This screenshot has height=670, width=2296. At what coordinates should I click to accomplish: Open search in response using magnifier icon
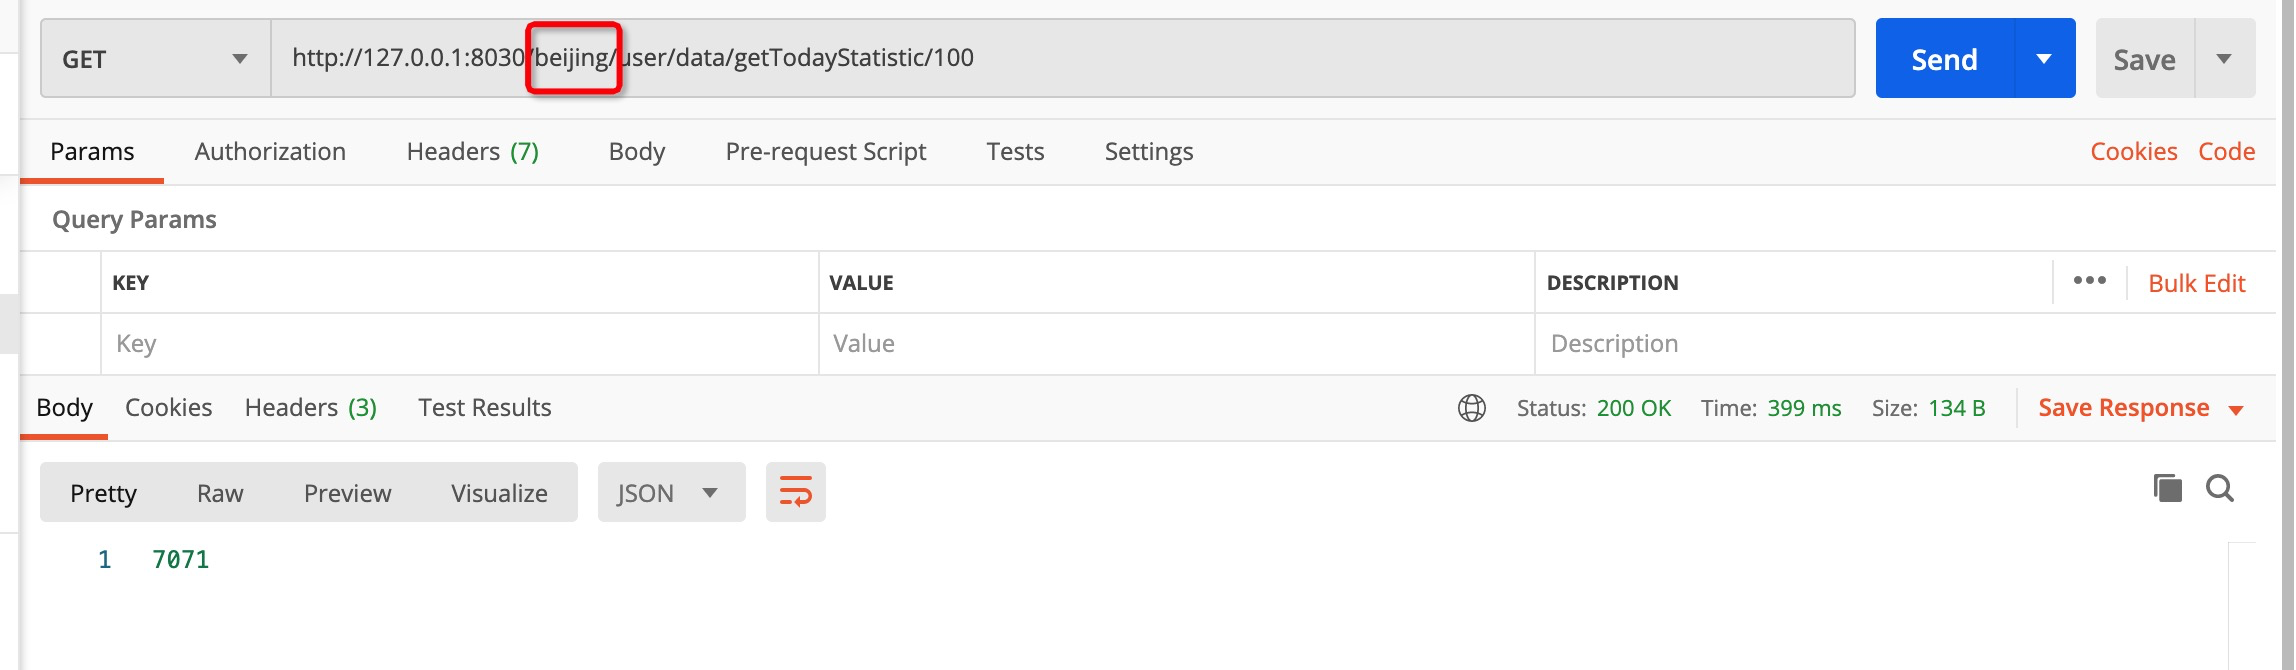(x=2220, y=488)
